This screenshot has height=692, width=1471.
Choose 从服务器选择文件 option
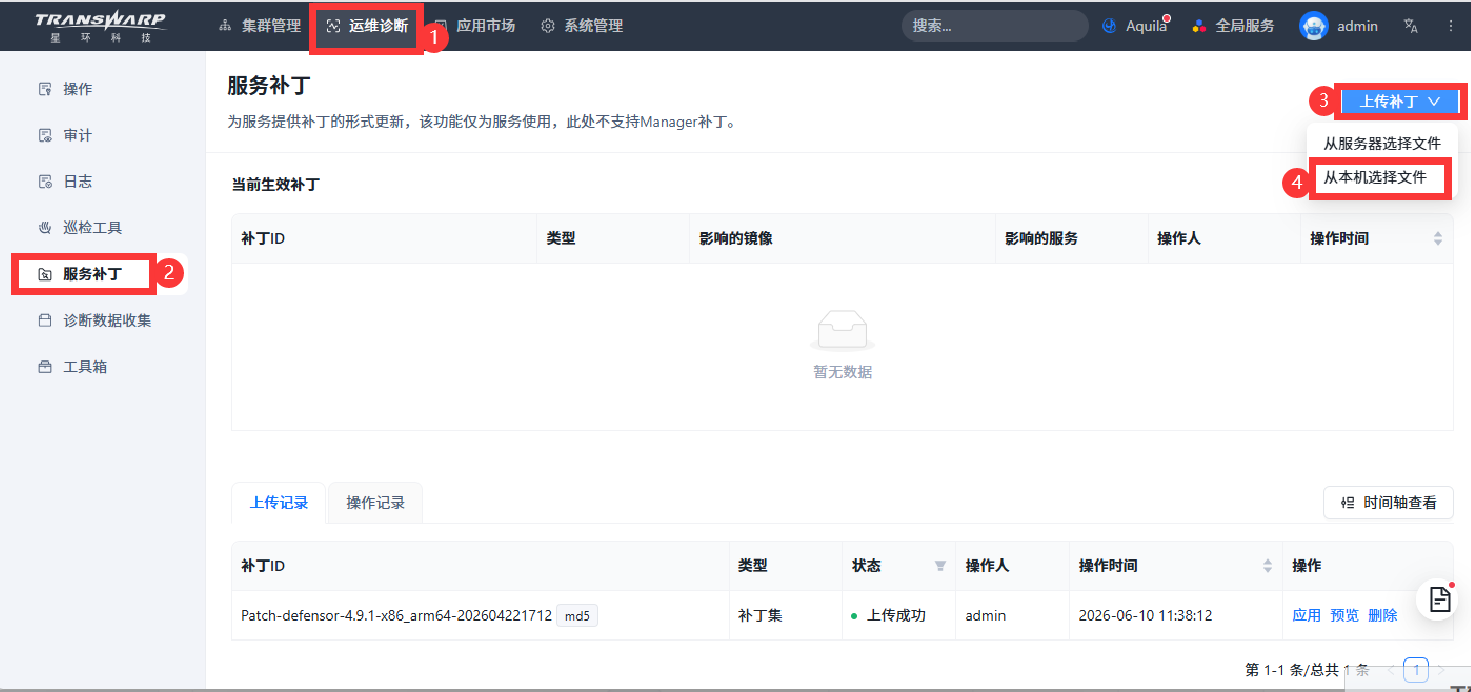[x=1382, y=143]
